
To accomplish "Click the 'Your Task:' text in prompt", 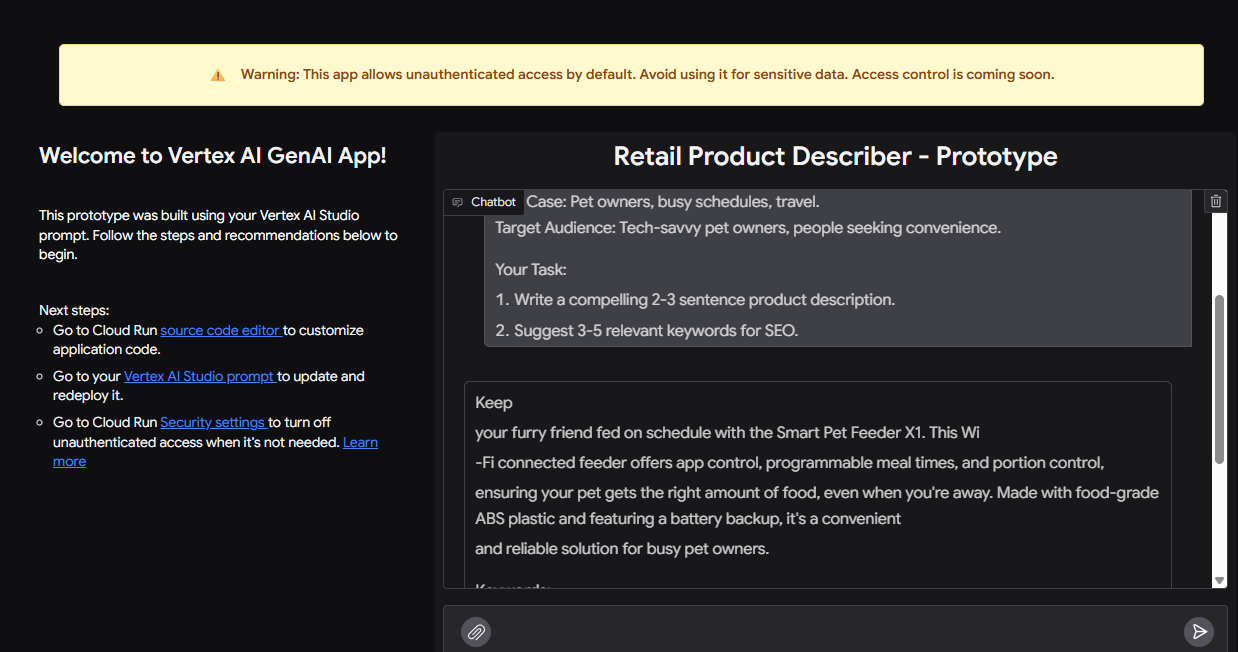I will coord(531,269).
